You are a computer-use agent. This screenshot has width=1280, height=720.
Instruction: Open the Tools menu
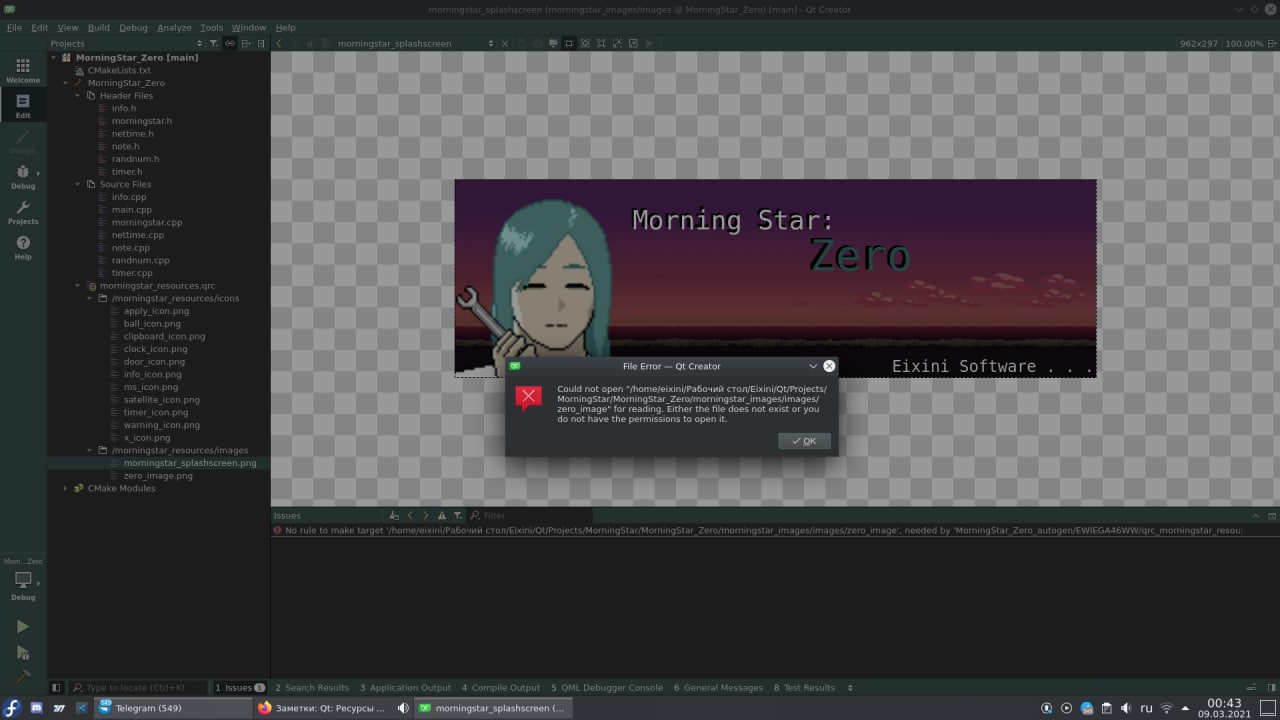[211, 28]
